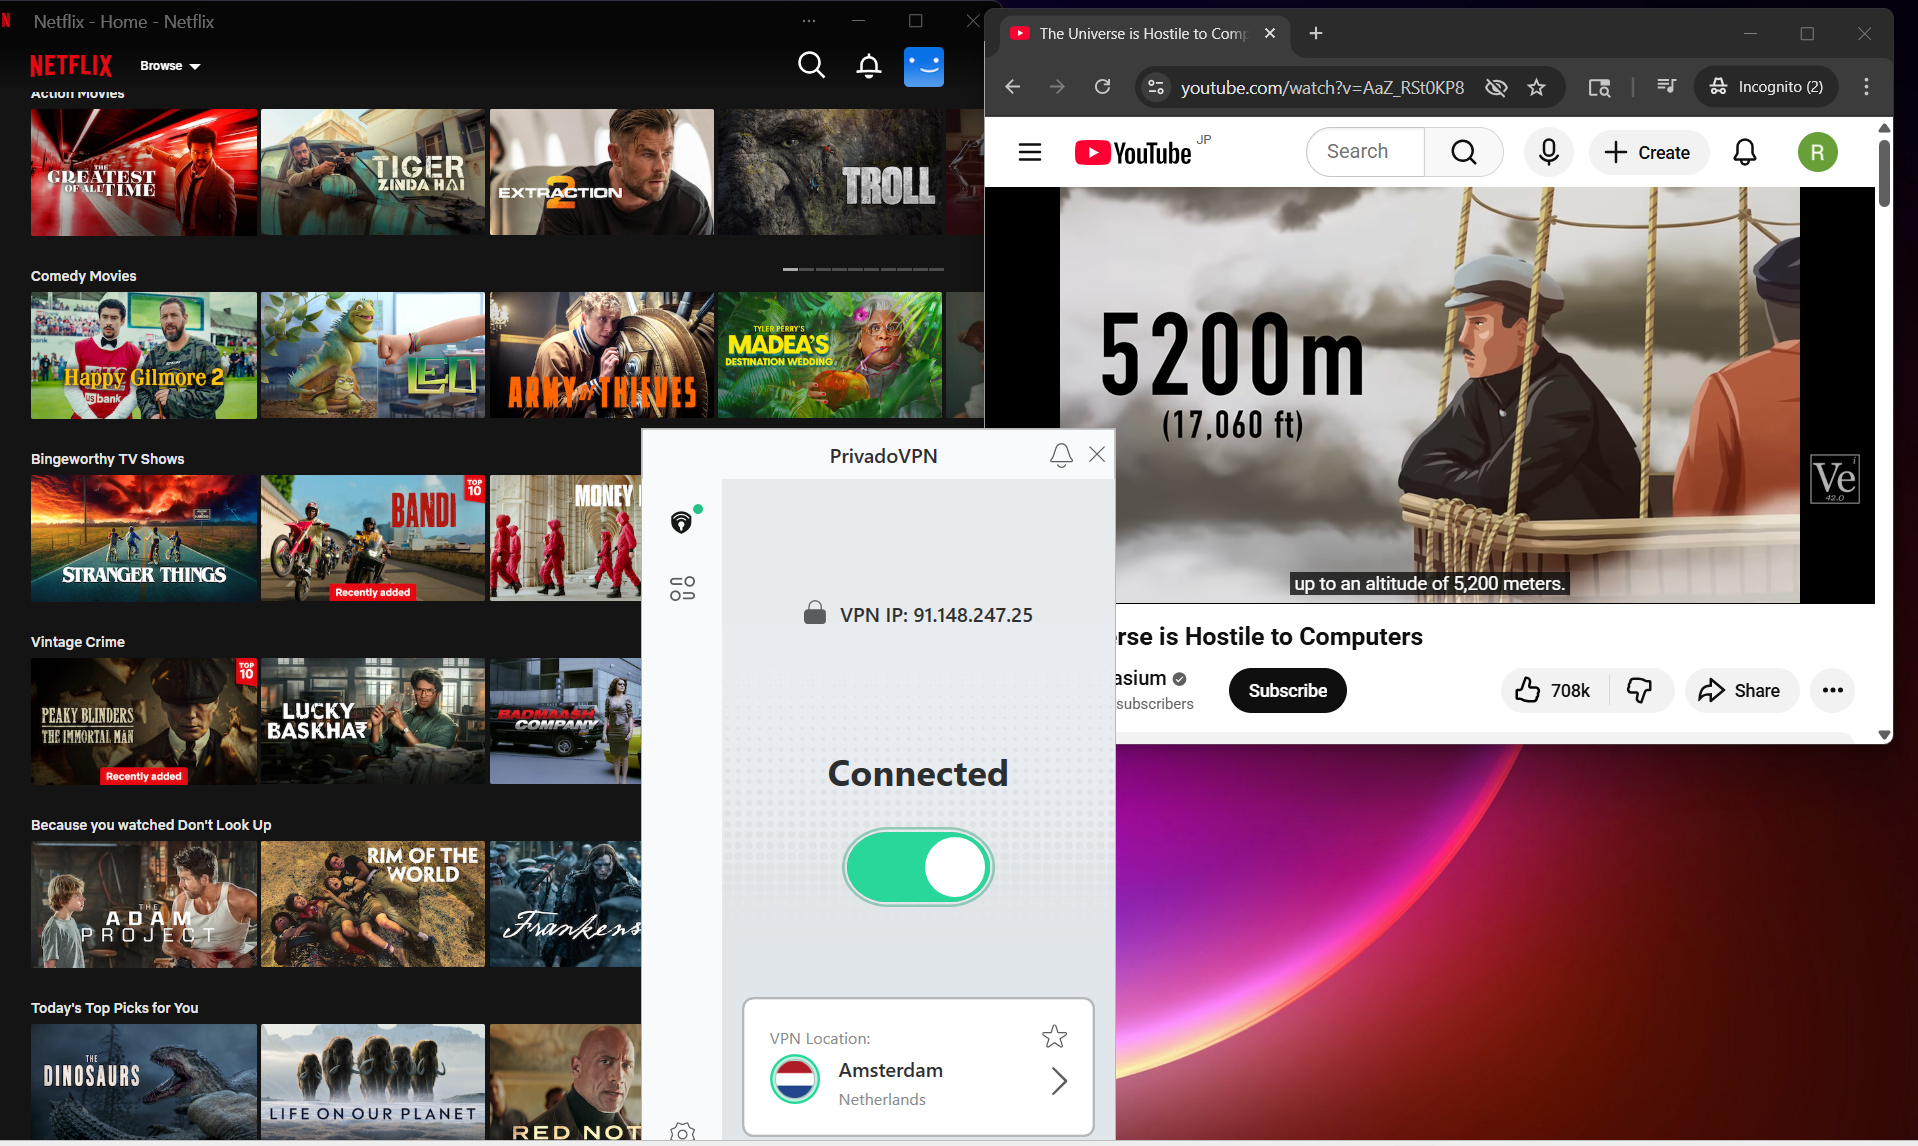The image size is (1918, 1146).
Task: Open Madea's Destination Wedding thumbnail
Action: pos(830,355)
